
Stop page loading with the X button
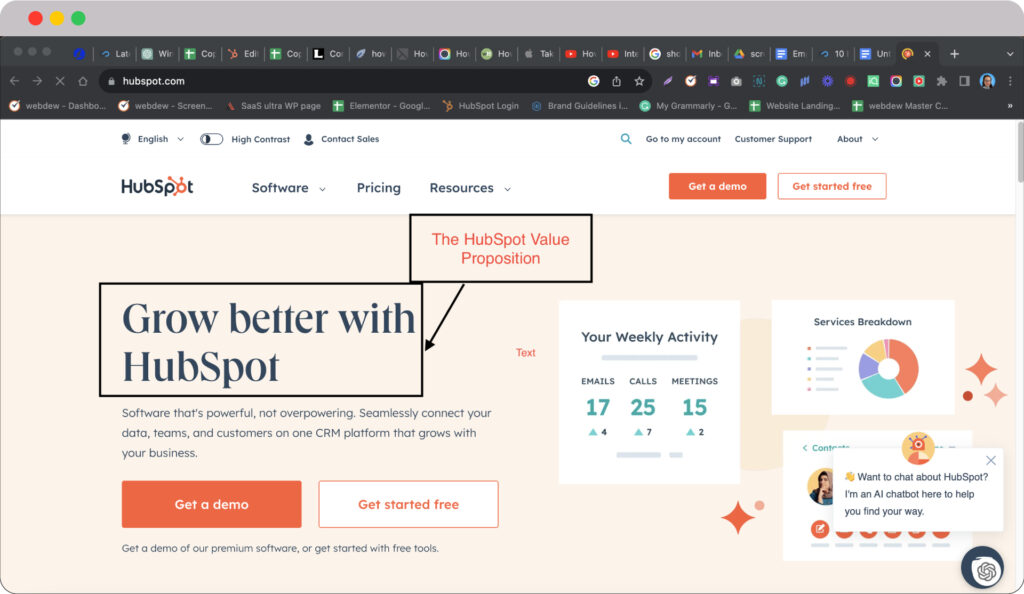tap(60, 81)
